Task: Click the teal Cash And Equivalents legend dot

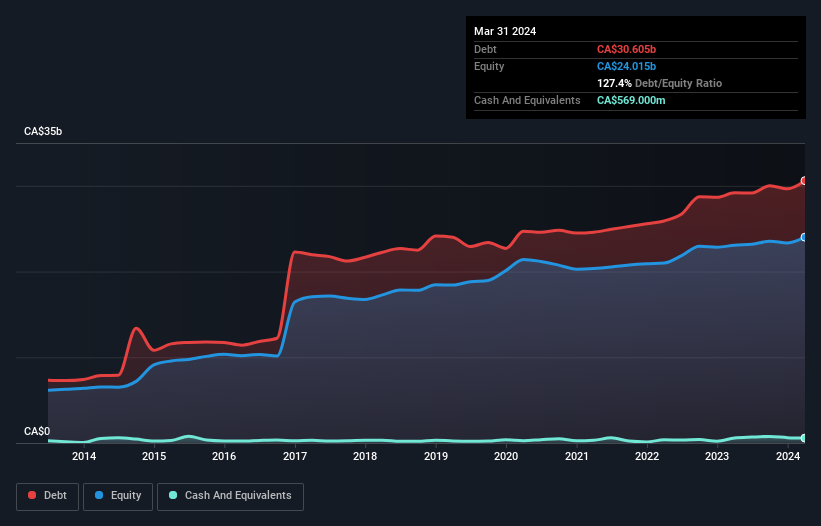Action: 173,495
